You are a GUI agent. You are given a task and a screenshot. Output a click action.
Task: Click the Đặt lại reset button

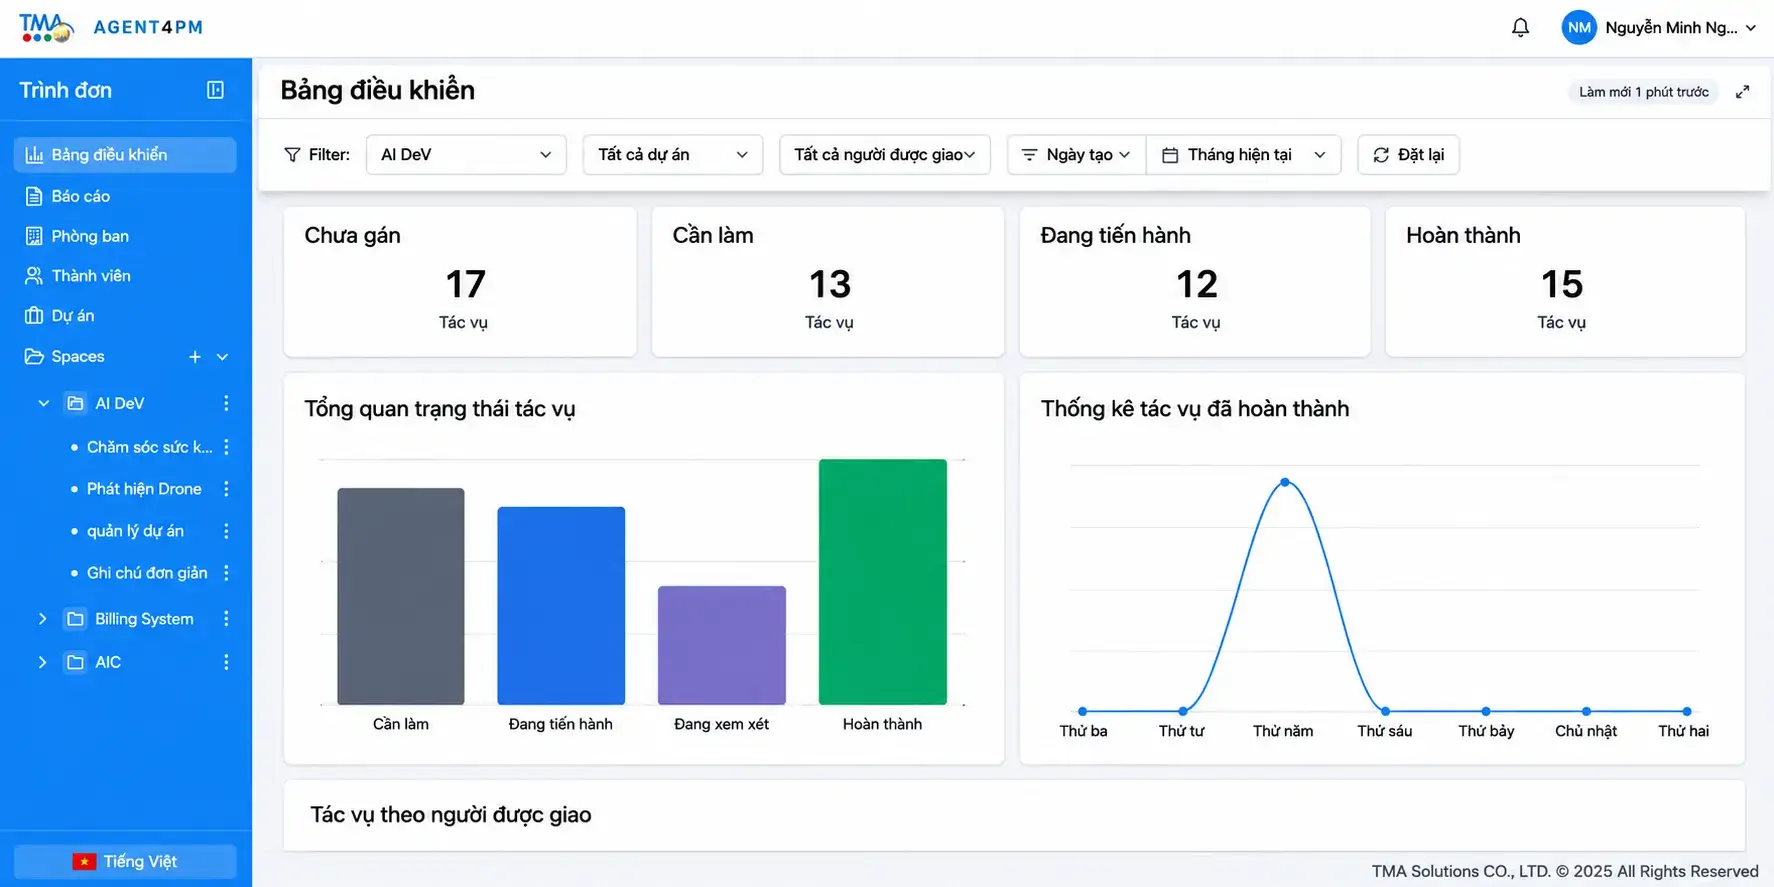(1408, 155)
